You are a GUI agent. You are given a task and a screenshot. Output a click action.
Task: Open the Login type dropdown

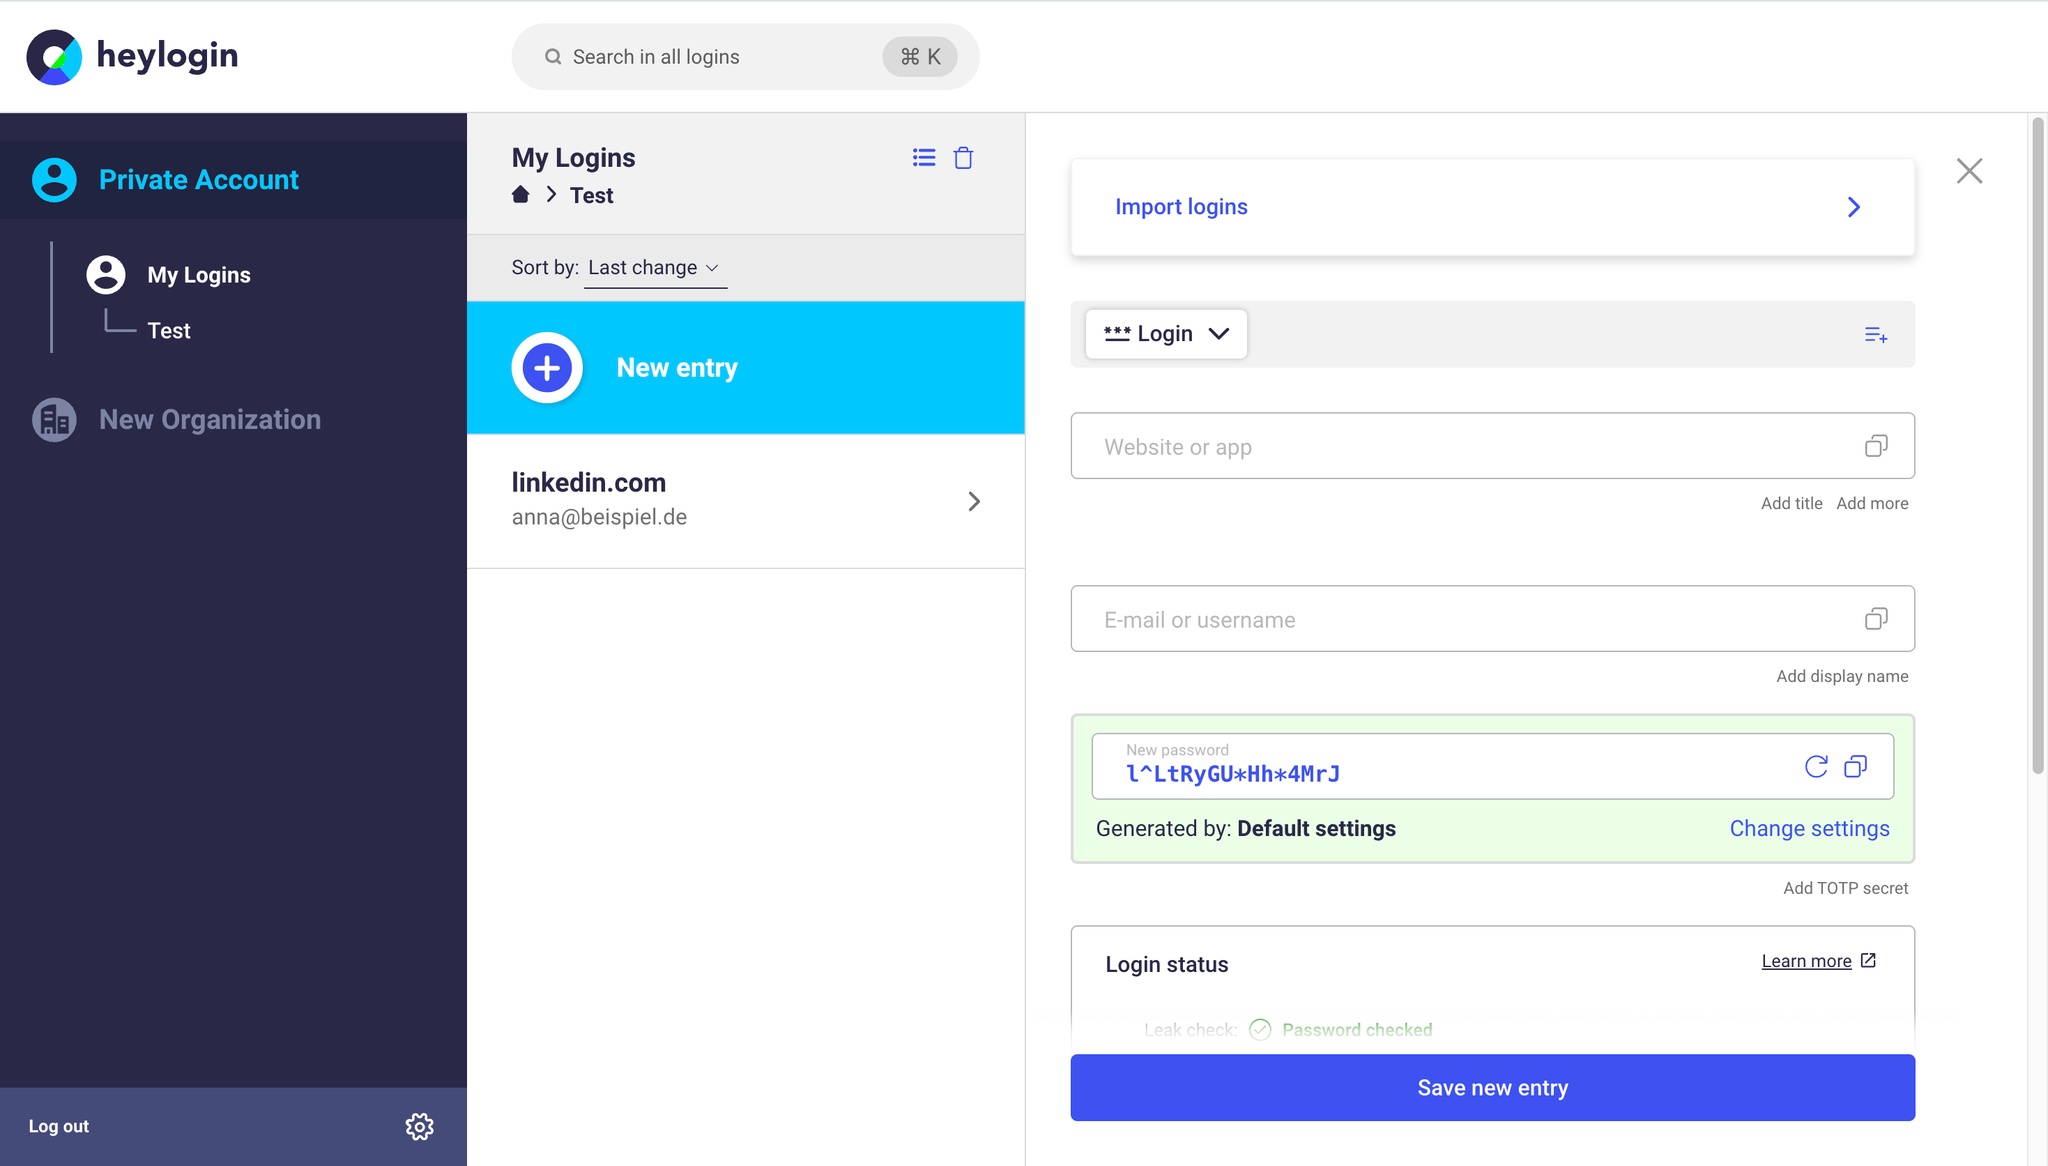tap(1166, 334)
